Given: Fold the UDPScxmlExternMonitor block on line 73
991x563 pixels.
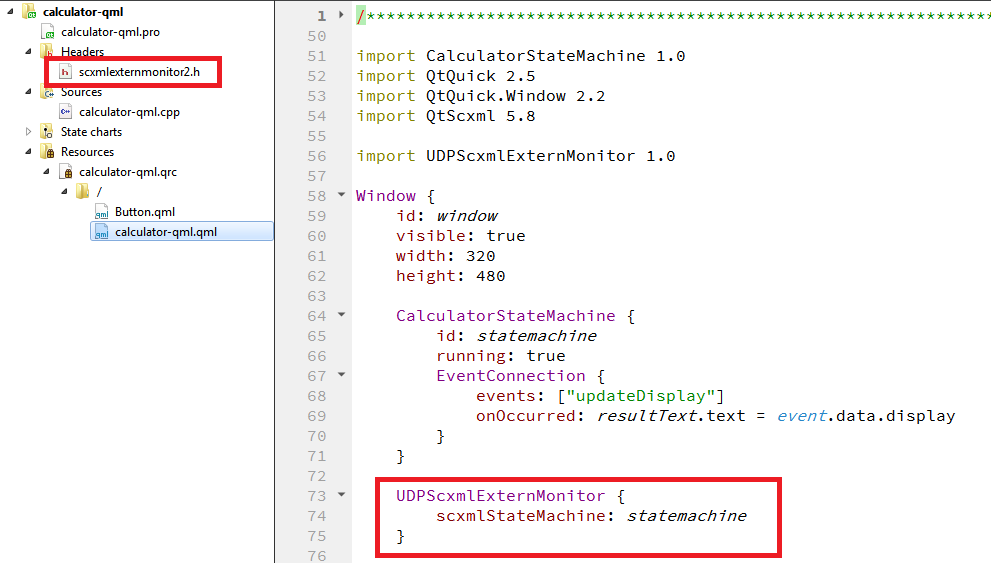Looking at the screenshot, I should click(x=341, y=494).
